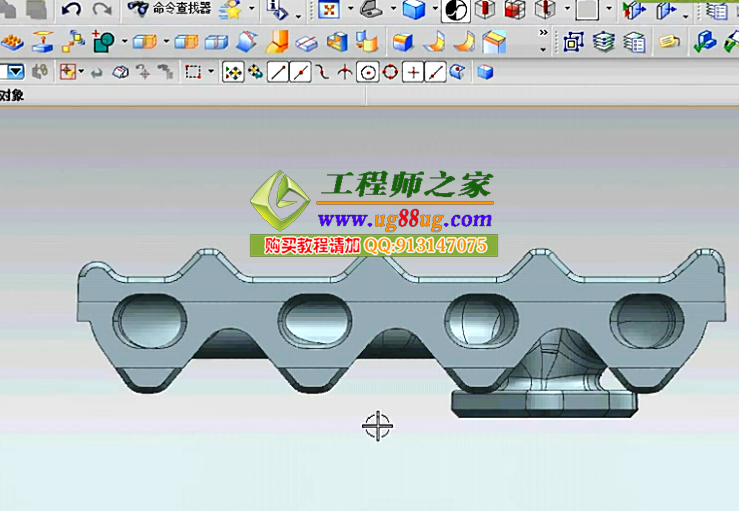Image resolution: width=739 pixels, height=511 pixels.
Task: Toggle the existing point plus-sign snap
Action: pos(413,72)
